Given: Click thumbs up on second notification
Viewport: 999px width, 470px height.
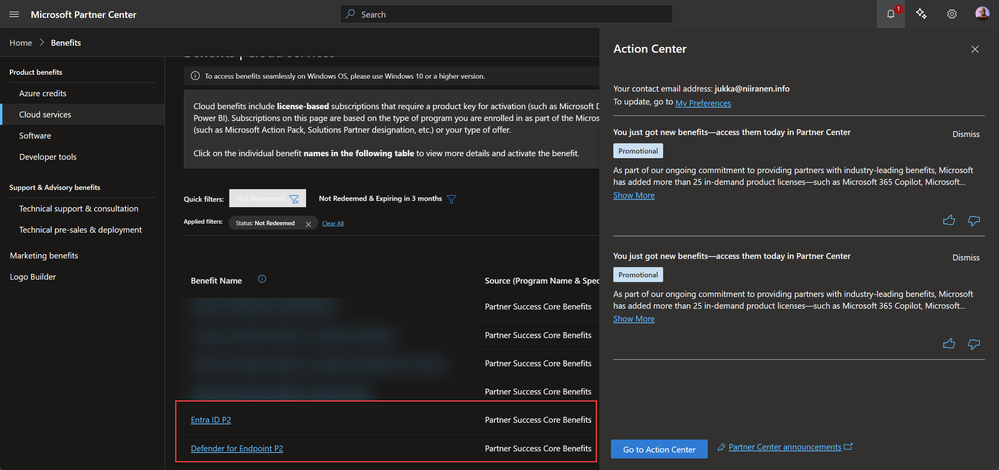Looking at the screenshot, I should pos(949,344).
